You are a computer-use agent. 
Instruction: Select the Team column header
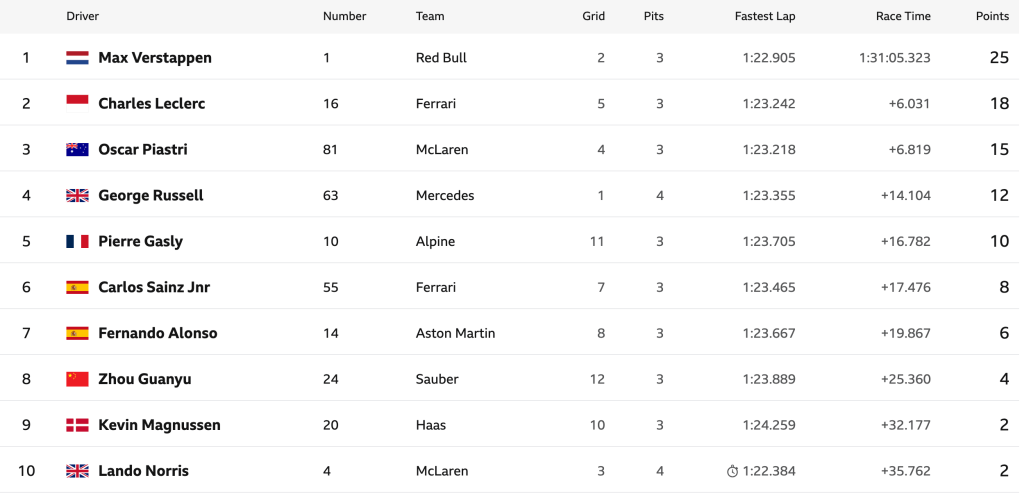(430, 16)
